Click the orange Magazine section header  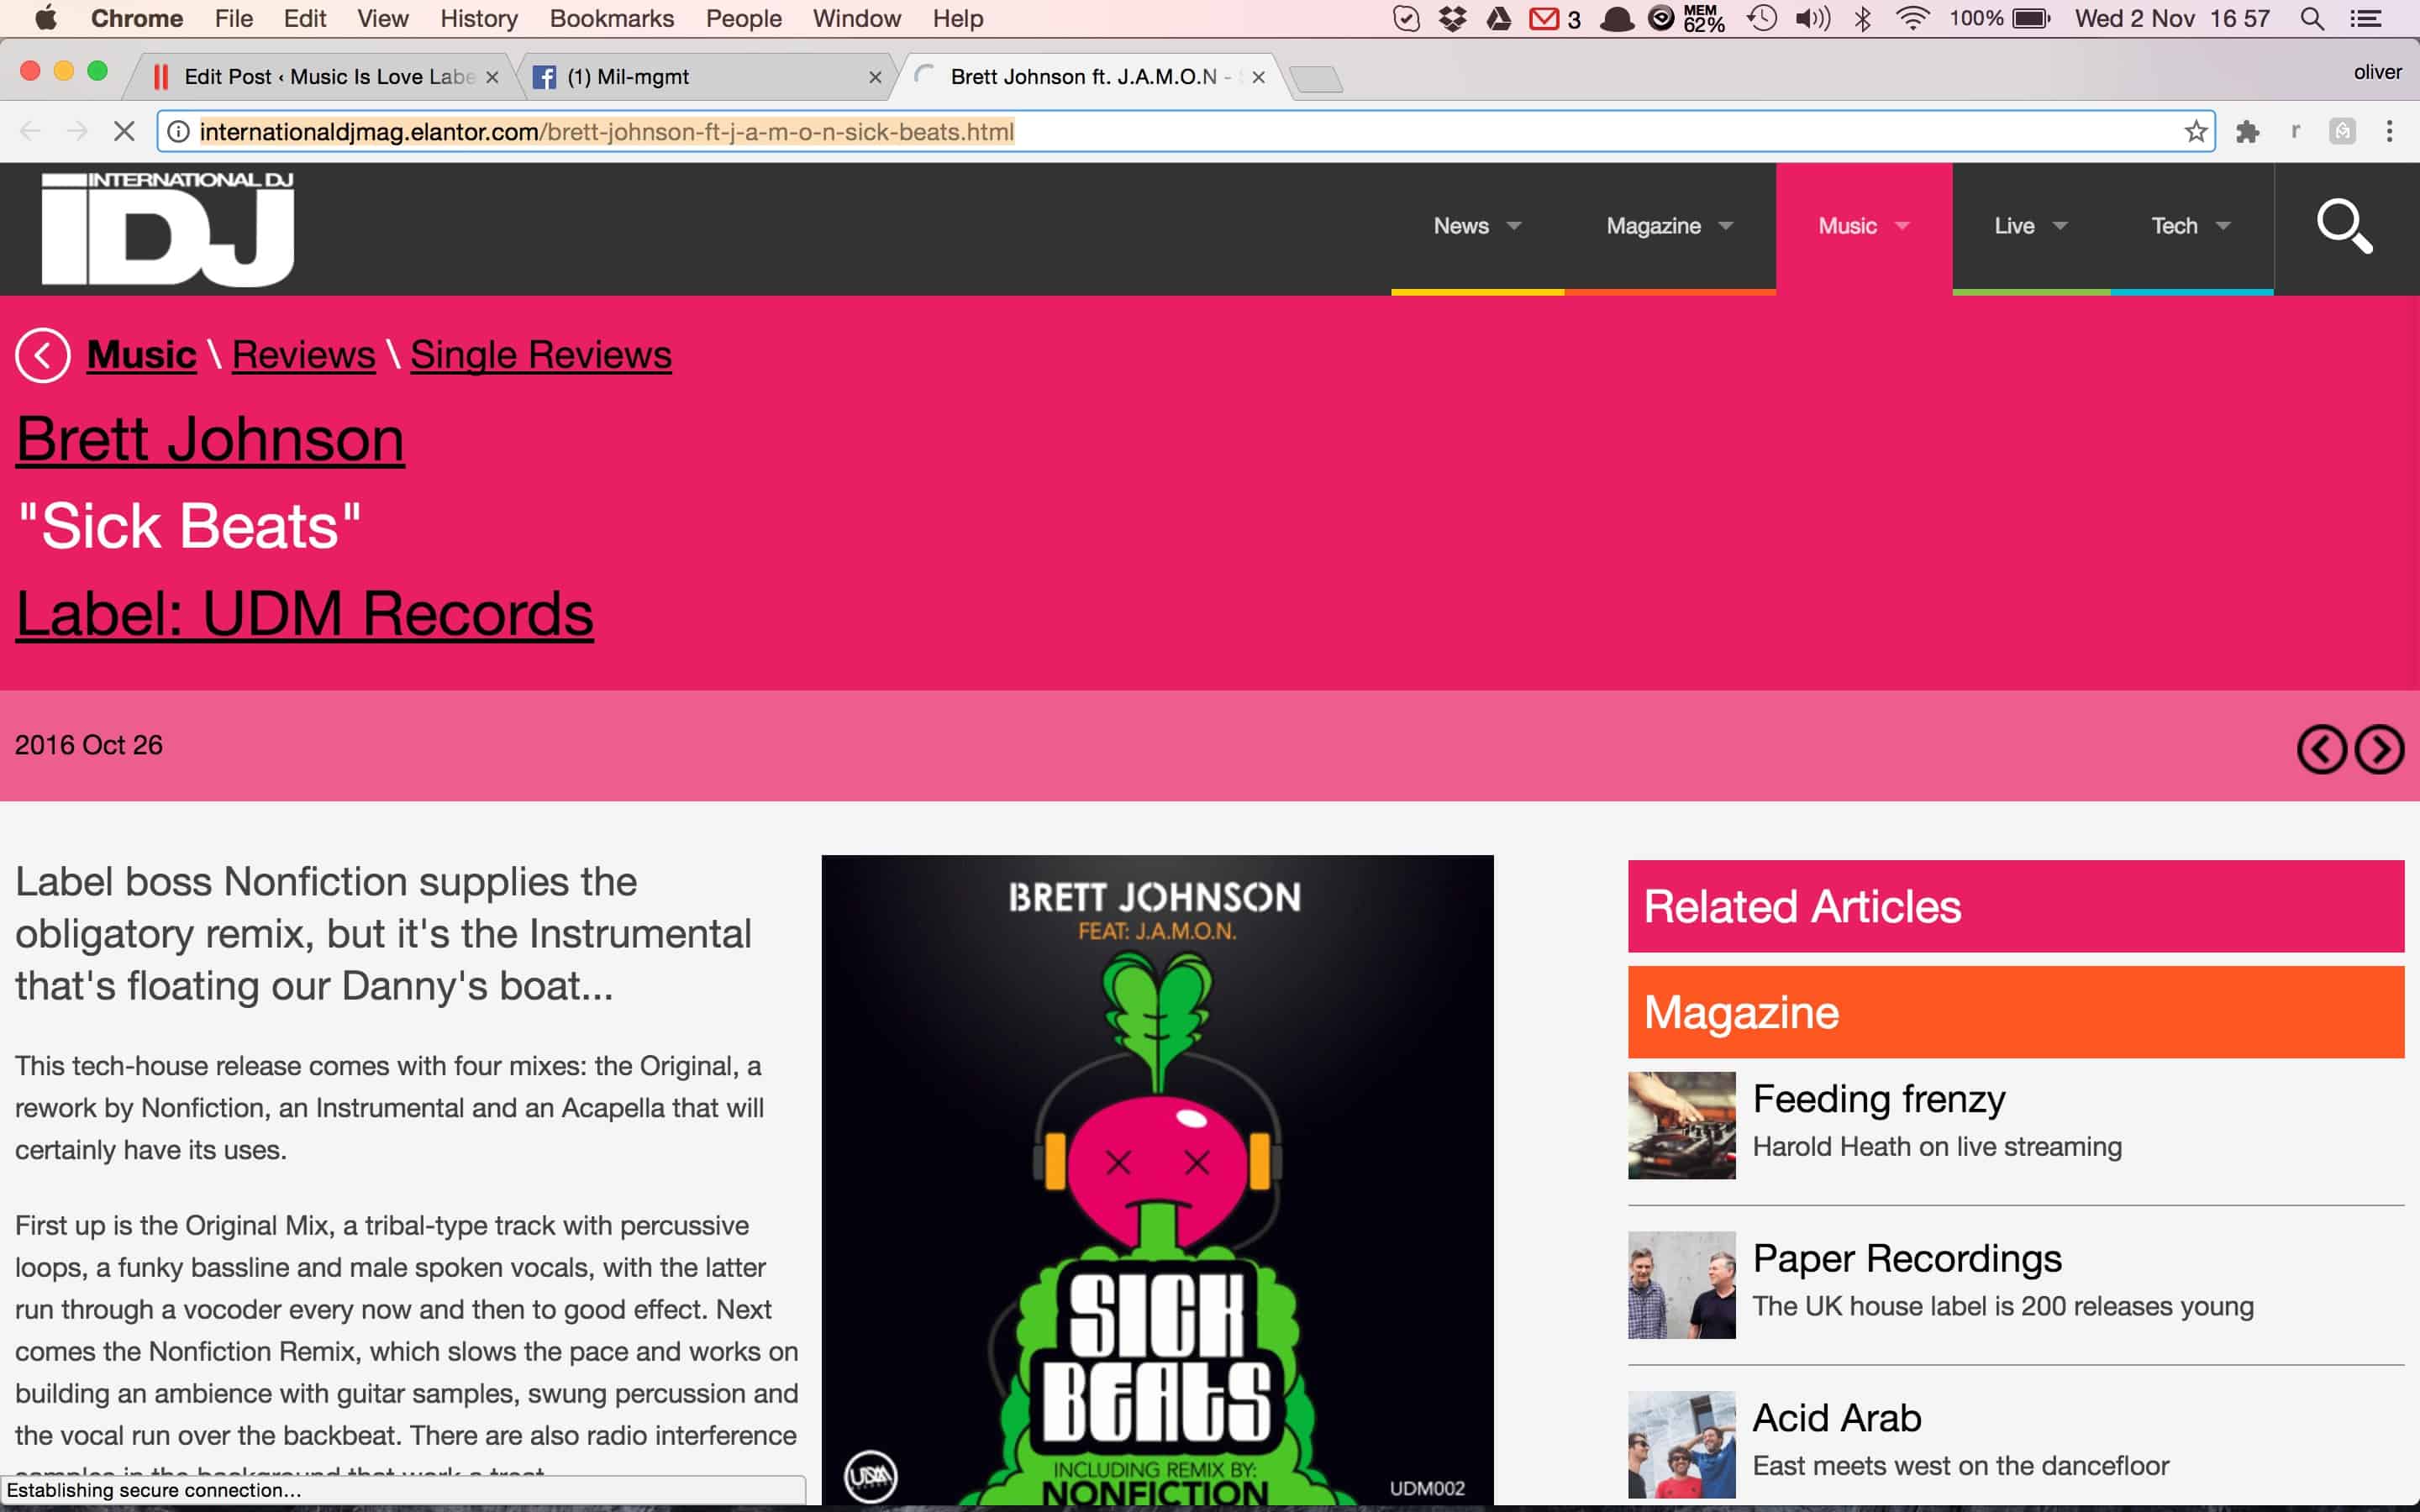coord(2016,1012)
